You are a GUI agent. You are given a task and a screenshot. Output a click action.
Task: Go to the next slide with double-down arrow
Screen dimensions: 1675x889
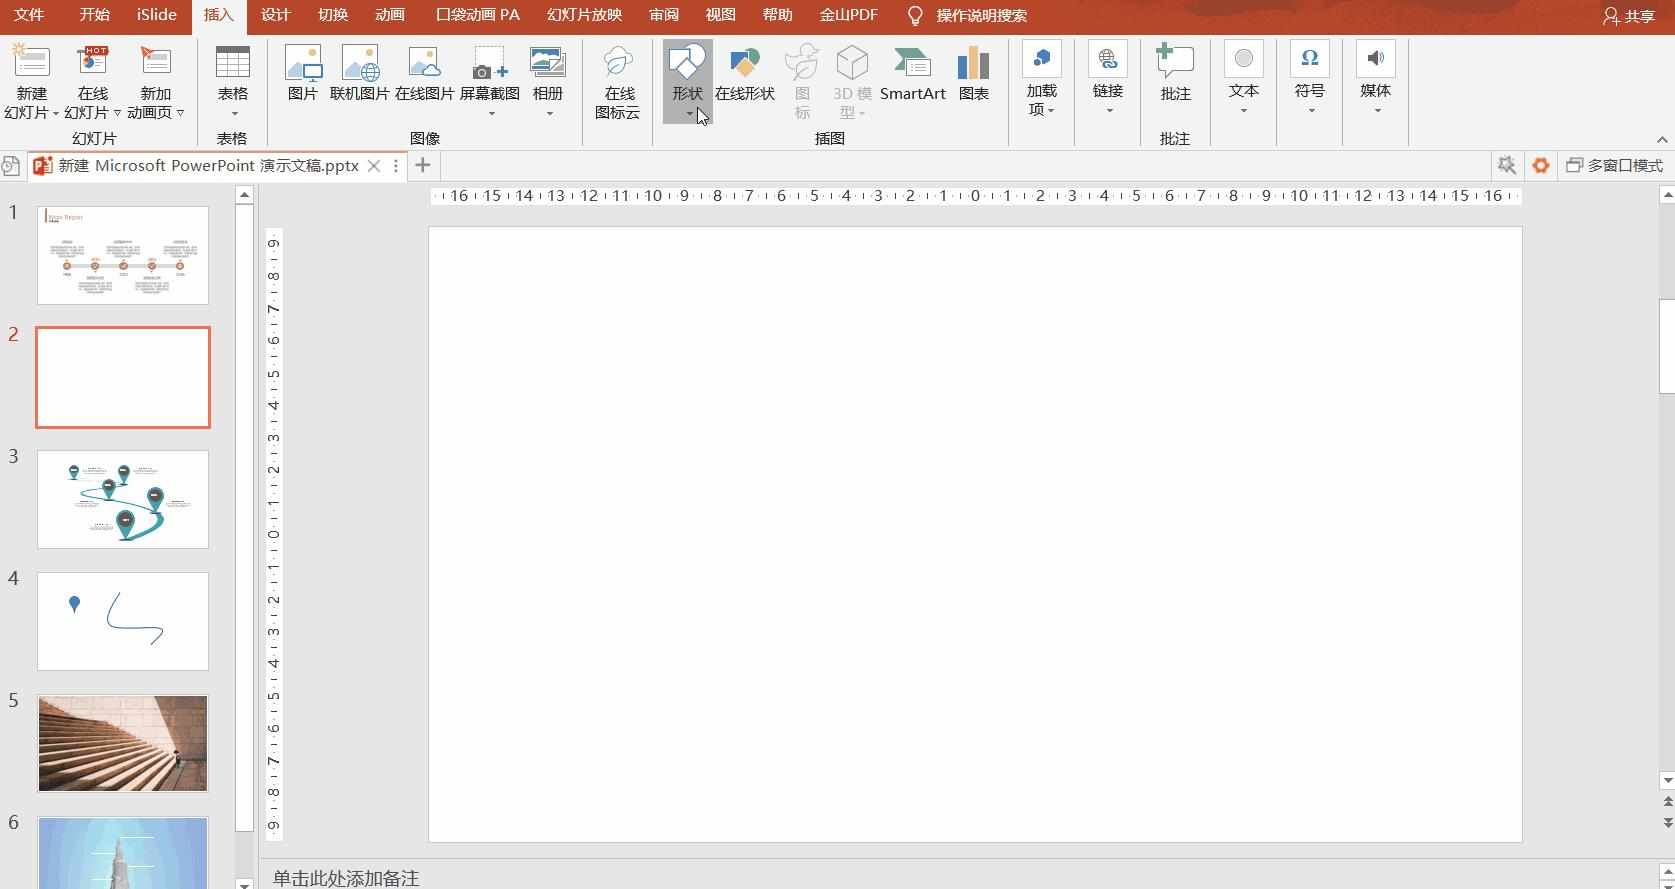1666,823
